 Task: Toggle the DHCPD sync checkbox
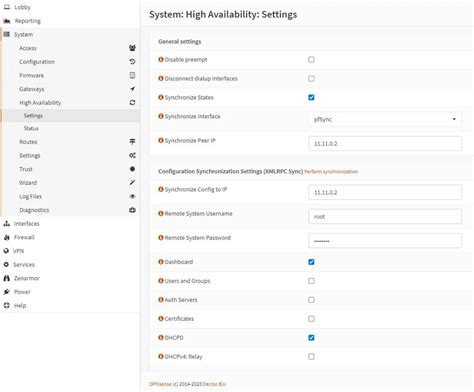click(311, 338)
